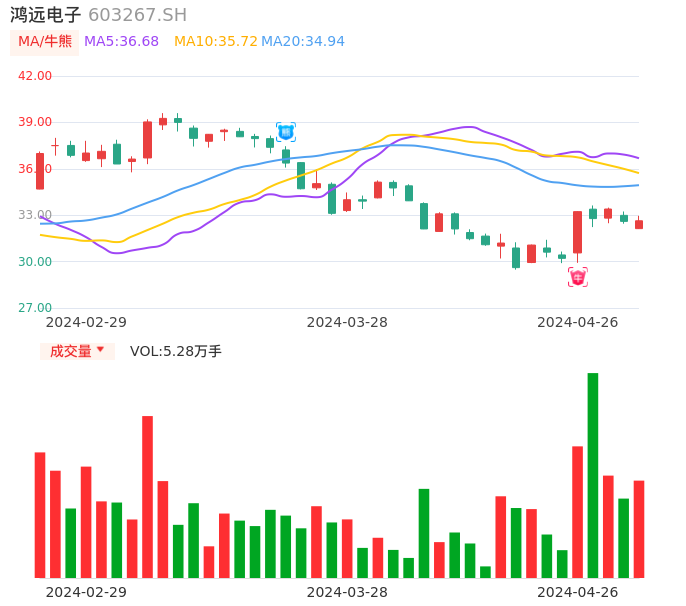Click the blue MA20 legend label
The width and height of the screenshot is (686, 606).
coord(303,42)
